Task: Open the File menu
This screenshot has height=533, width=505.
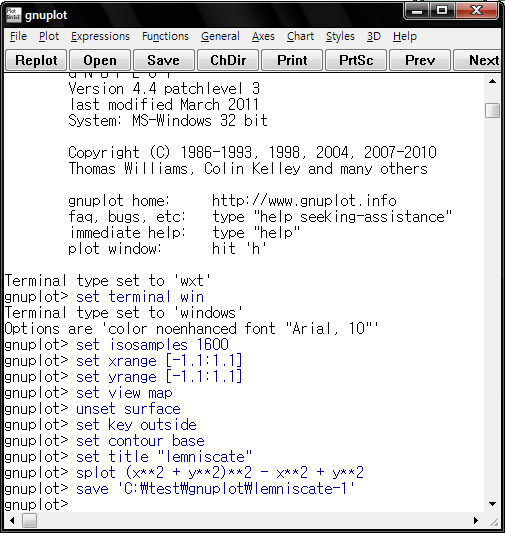Action: click(18, 36)
